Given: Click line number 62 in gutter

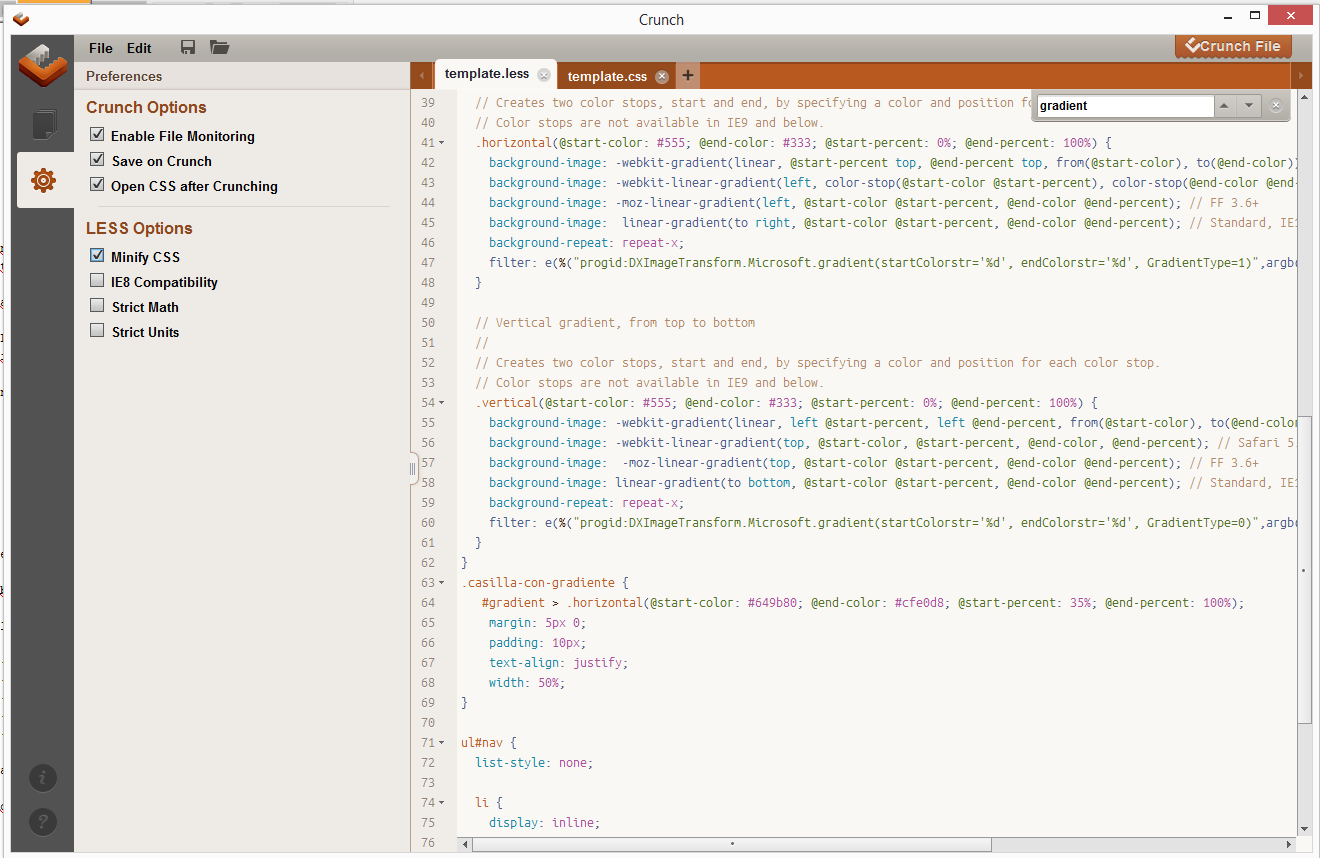Looking at the screenshot, I should (428, 563).
